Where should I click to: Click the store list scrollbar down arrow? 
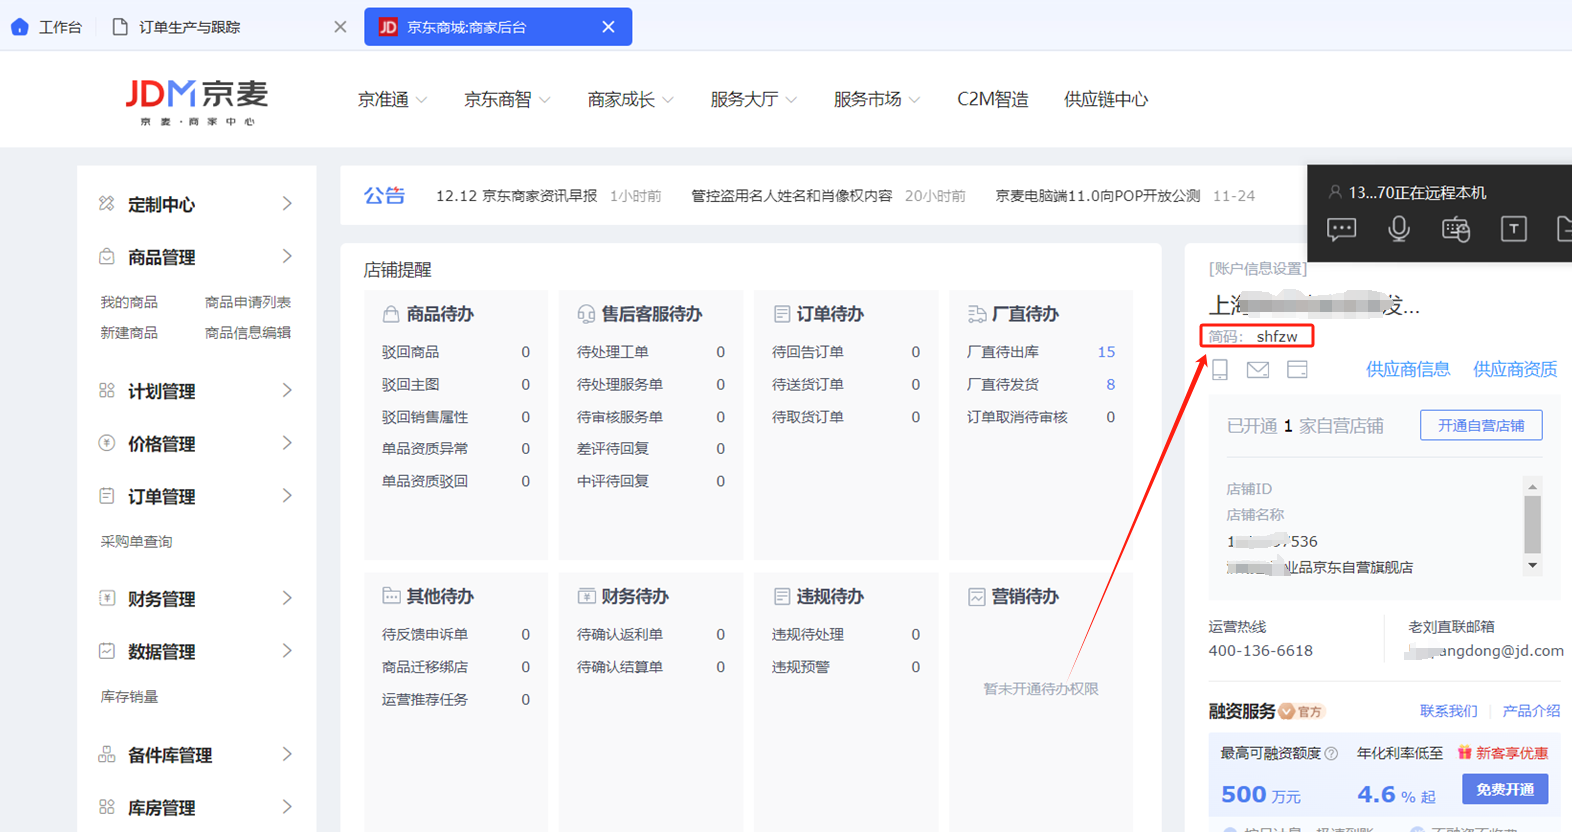pos(1532,566)
